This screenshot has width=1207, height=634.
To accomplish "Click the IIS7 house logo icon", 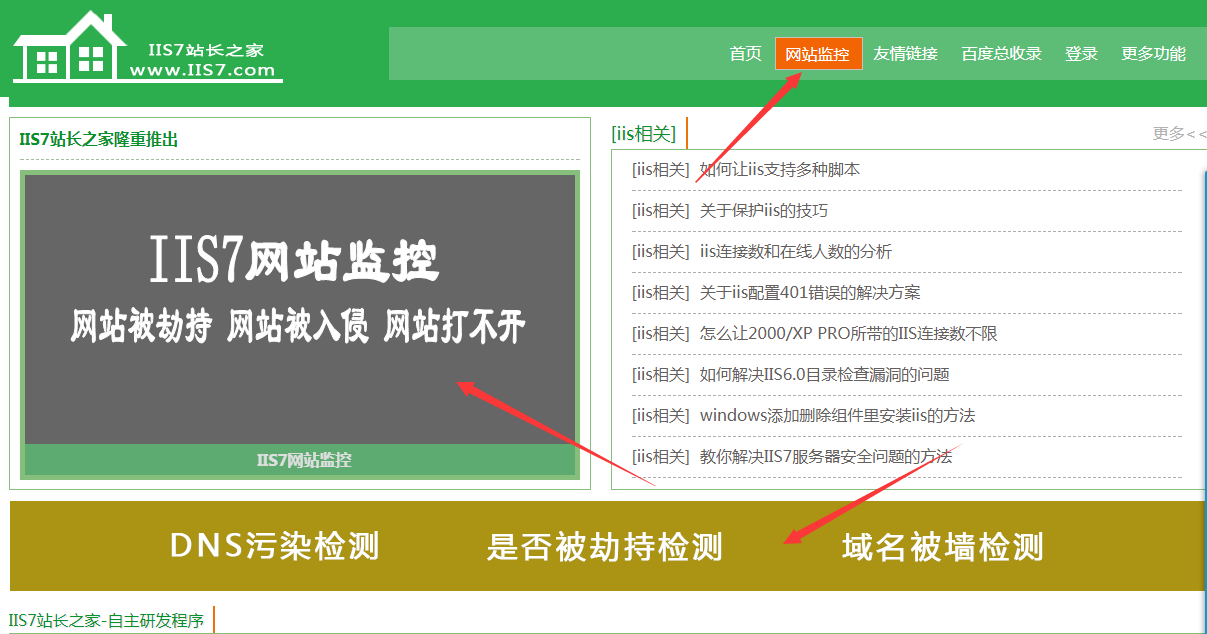I will point(68,48).
